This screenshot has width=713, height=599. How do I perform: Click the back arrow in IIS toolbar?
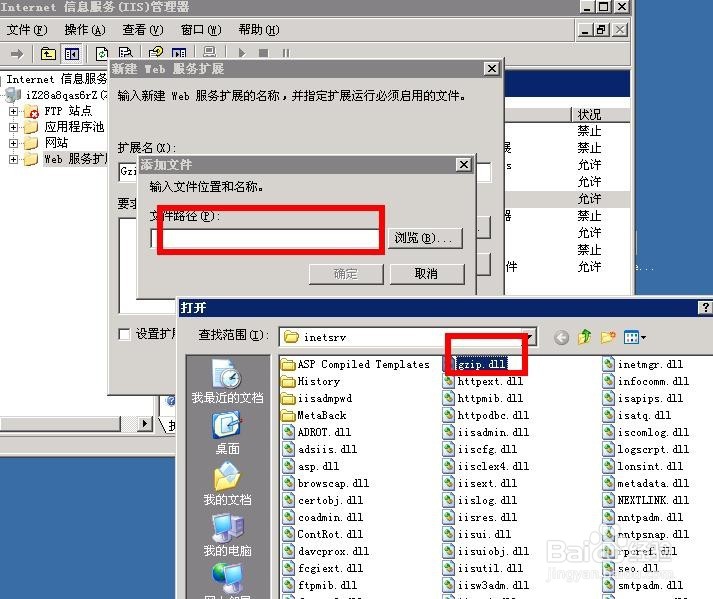click(x=17, y=54)
